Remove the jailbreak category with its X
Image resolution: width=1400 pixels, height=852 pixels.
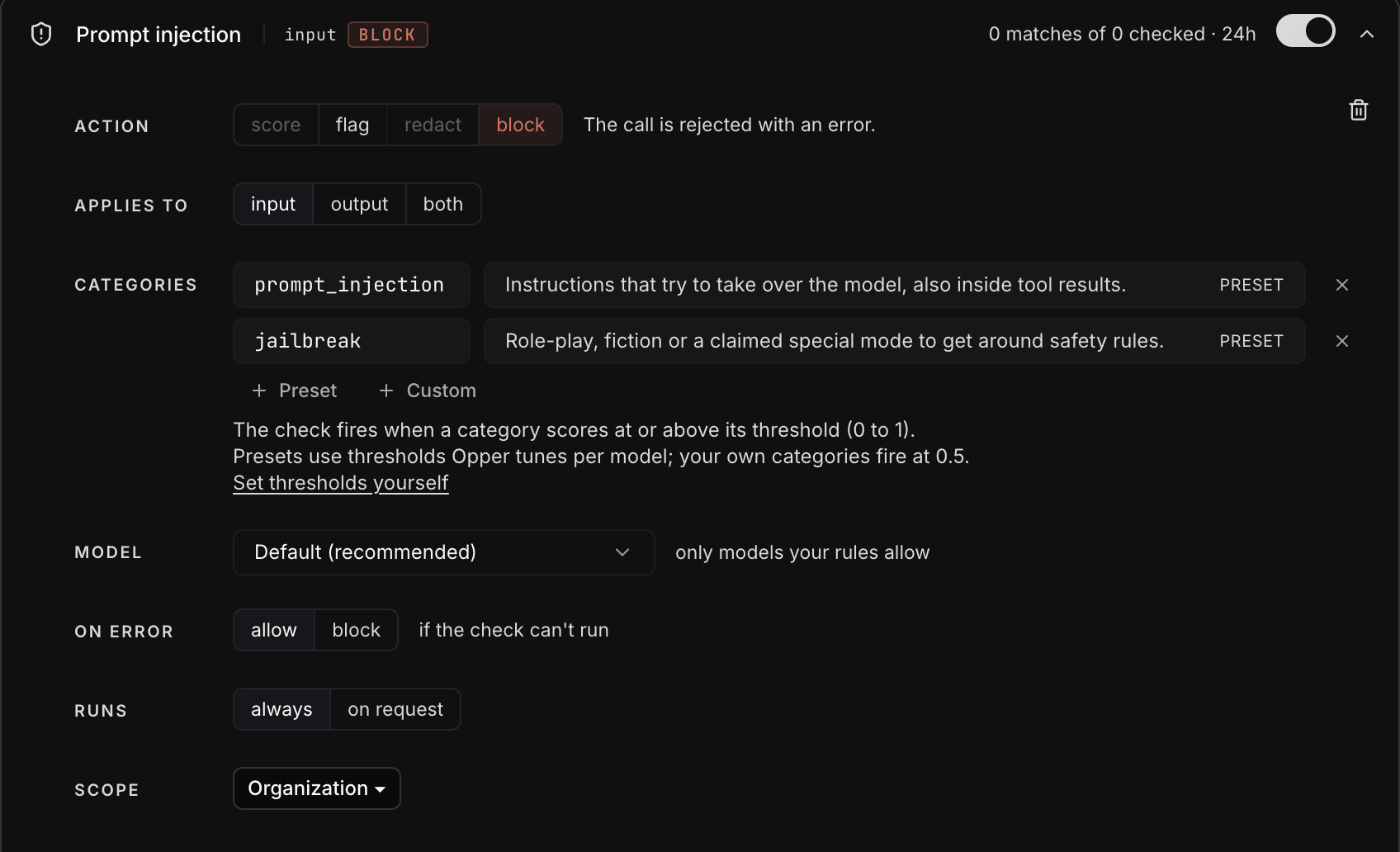tap(1342, 341)
